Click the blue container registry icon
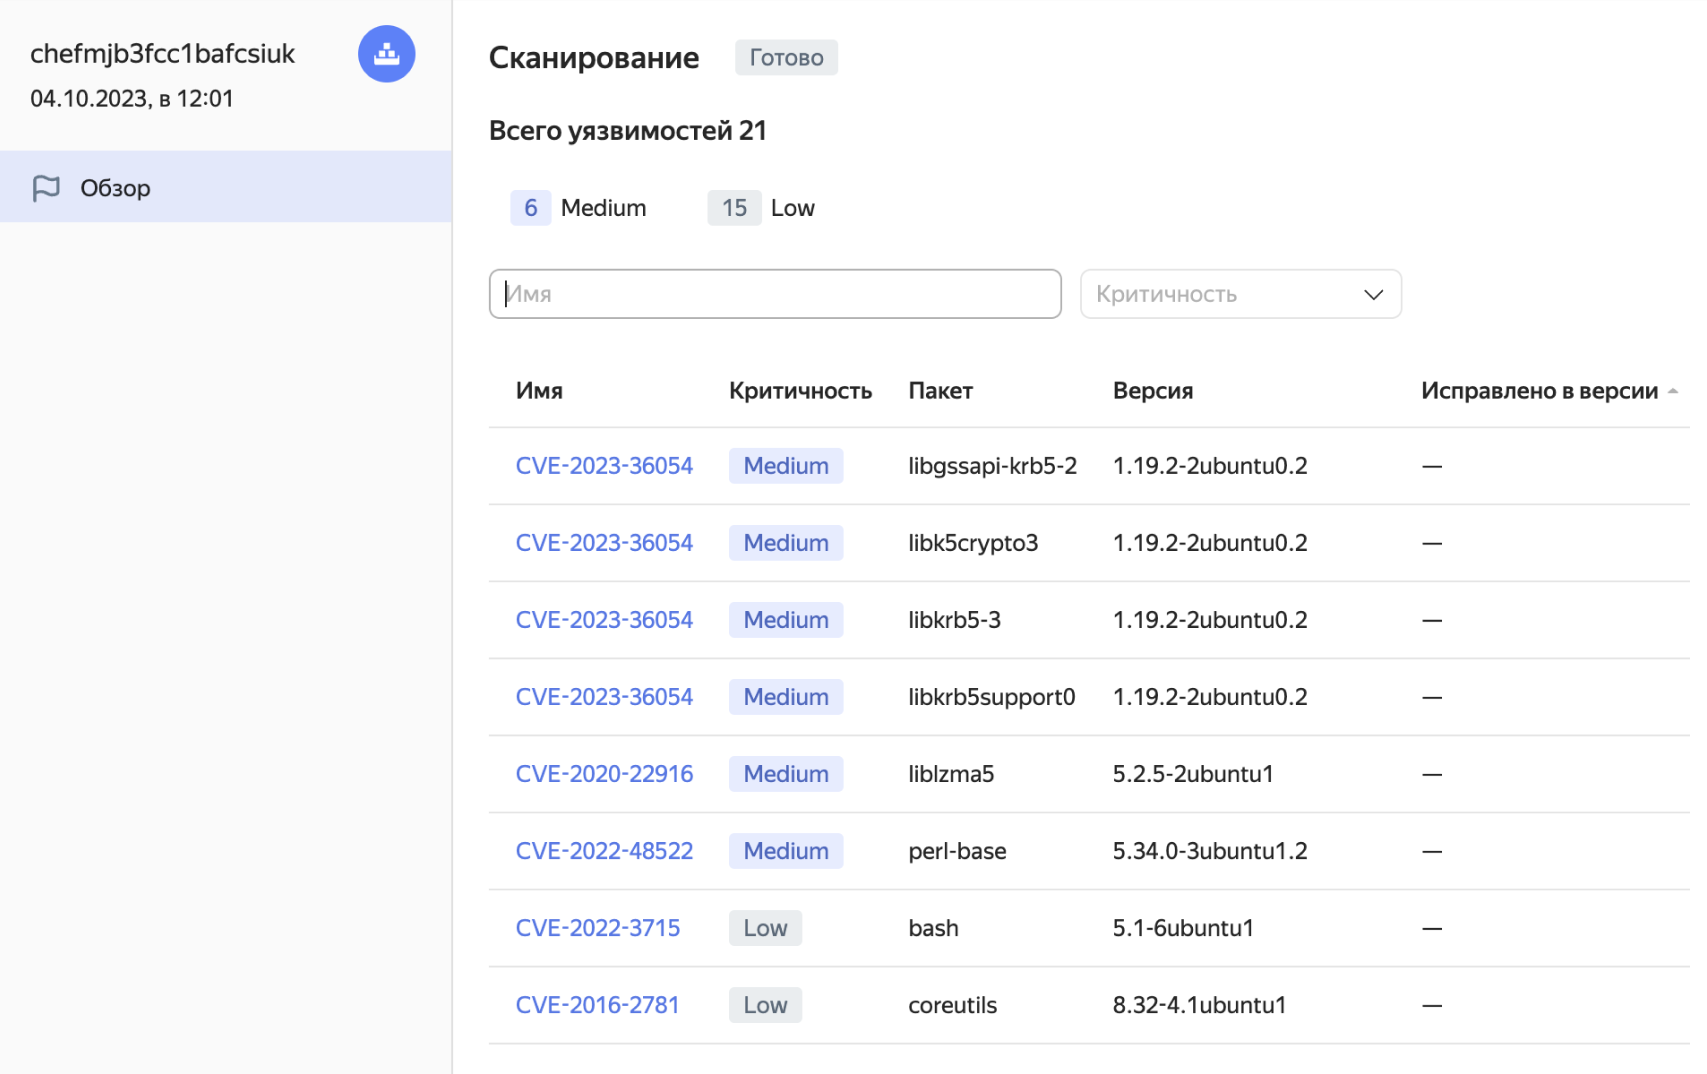Screen dimensions: 1707x1074 tap(386, 54)
